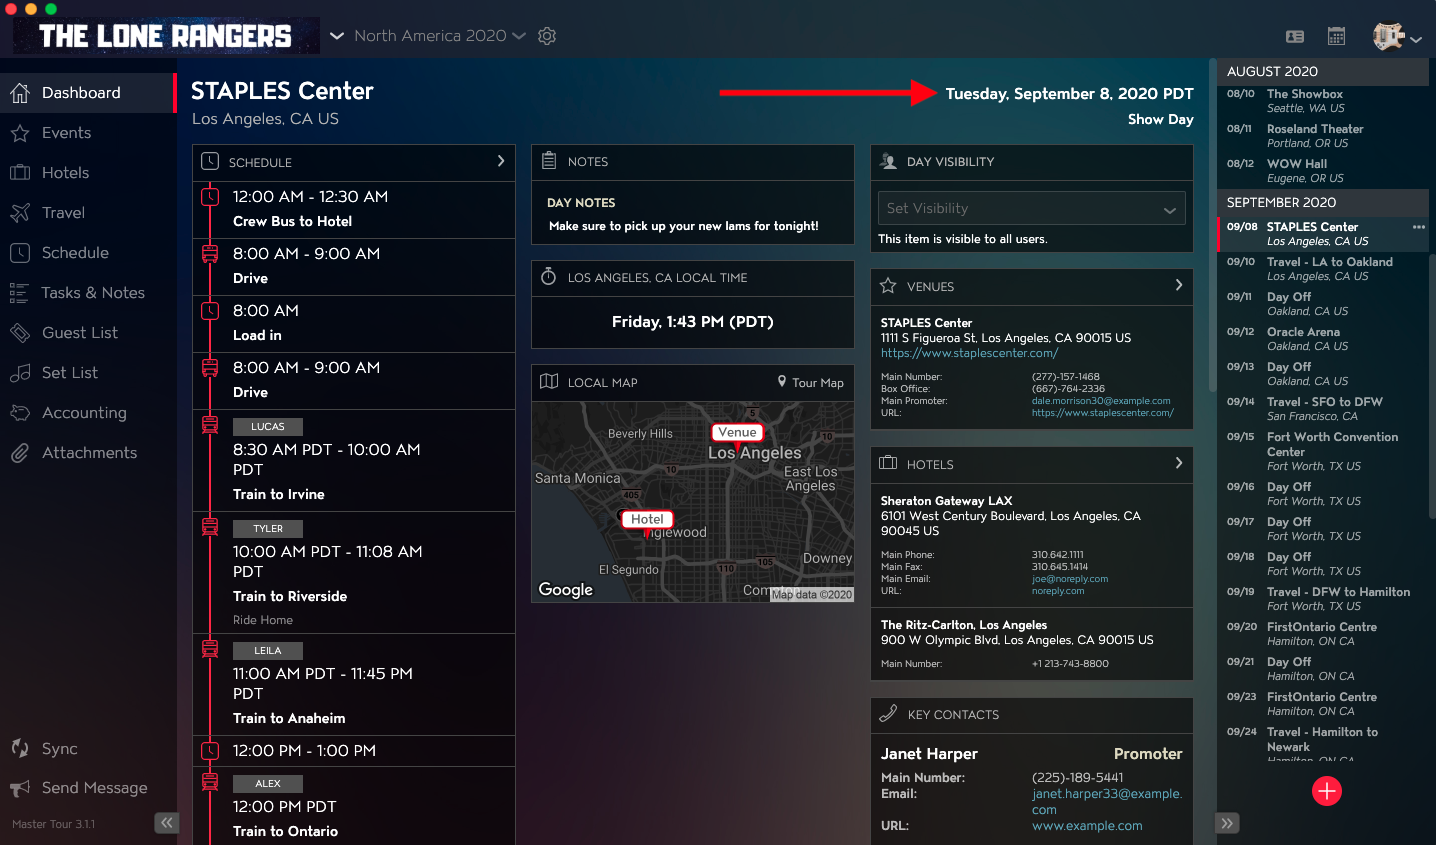
Task: Select 09/20 FirstOntario Centre day
Action: (x=1322, y=634)
